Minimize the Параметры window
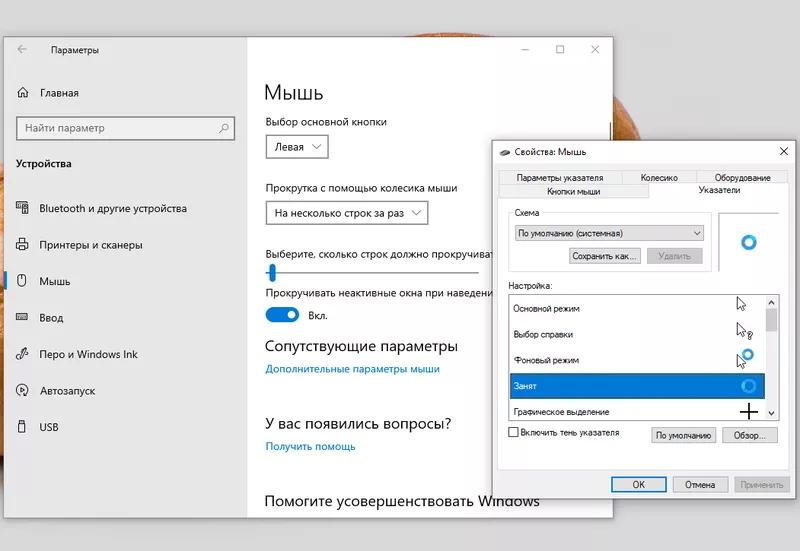 (x=526, y=49)
